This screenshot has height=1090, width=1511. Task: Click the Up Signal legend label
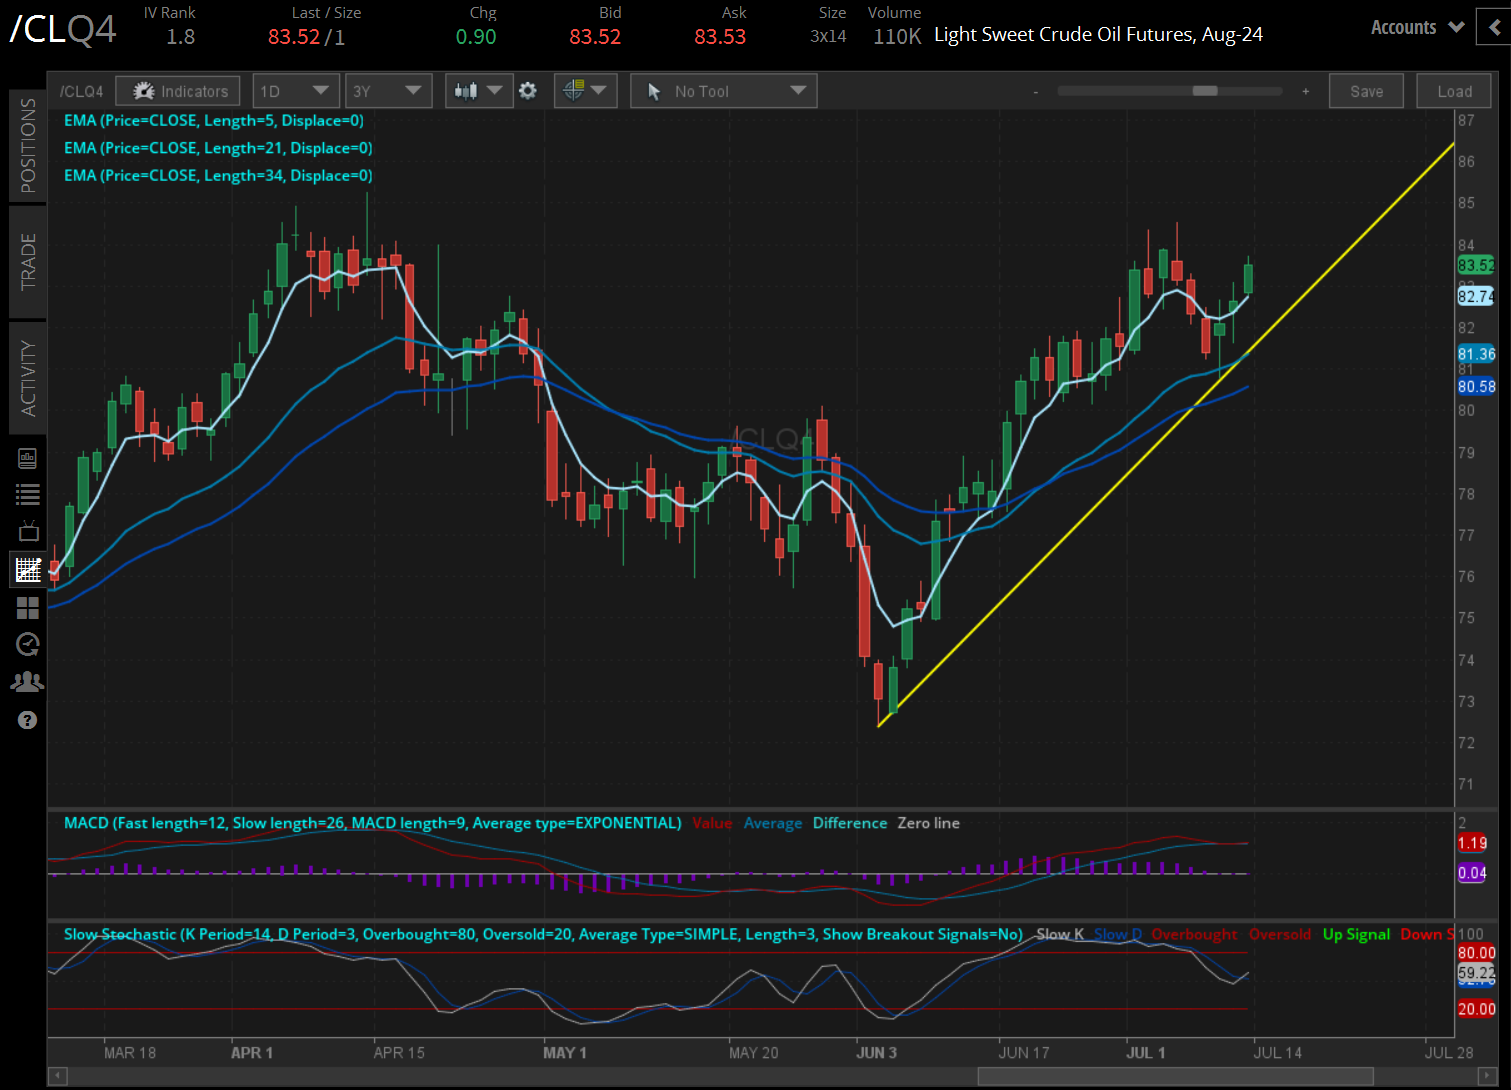pos(1356,934)
